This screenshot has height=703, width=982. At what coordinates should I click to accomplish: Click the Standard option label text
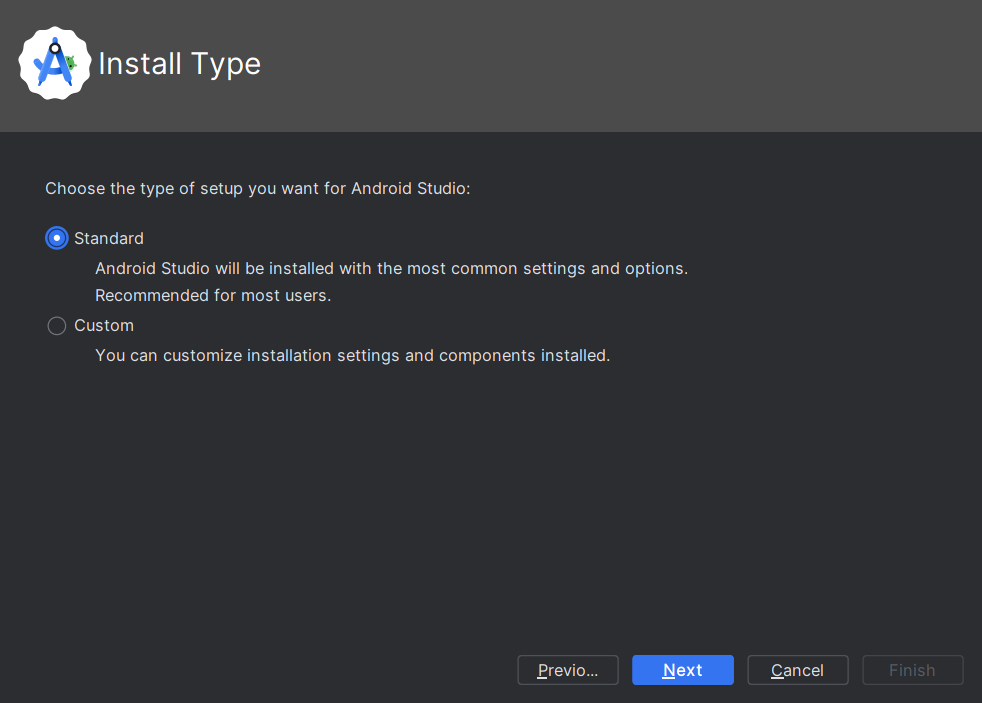(108, 238)
